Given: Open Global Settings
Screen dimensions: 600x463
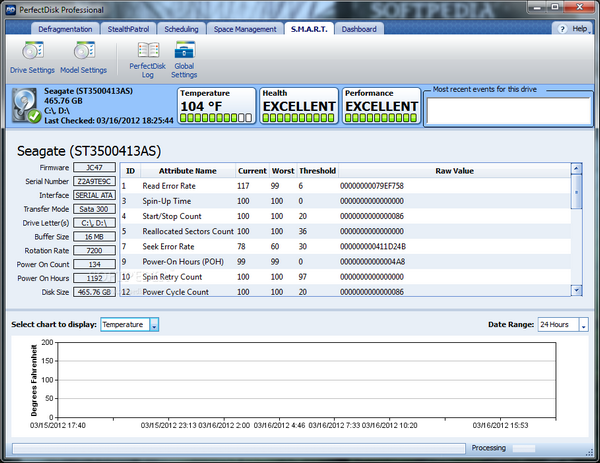Looking at the screenshot, I should tap(184, 60).
